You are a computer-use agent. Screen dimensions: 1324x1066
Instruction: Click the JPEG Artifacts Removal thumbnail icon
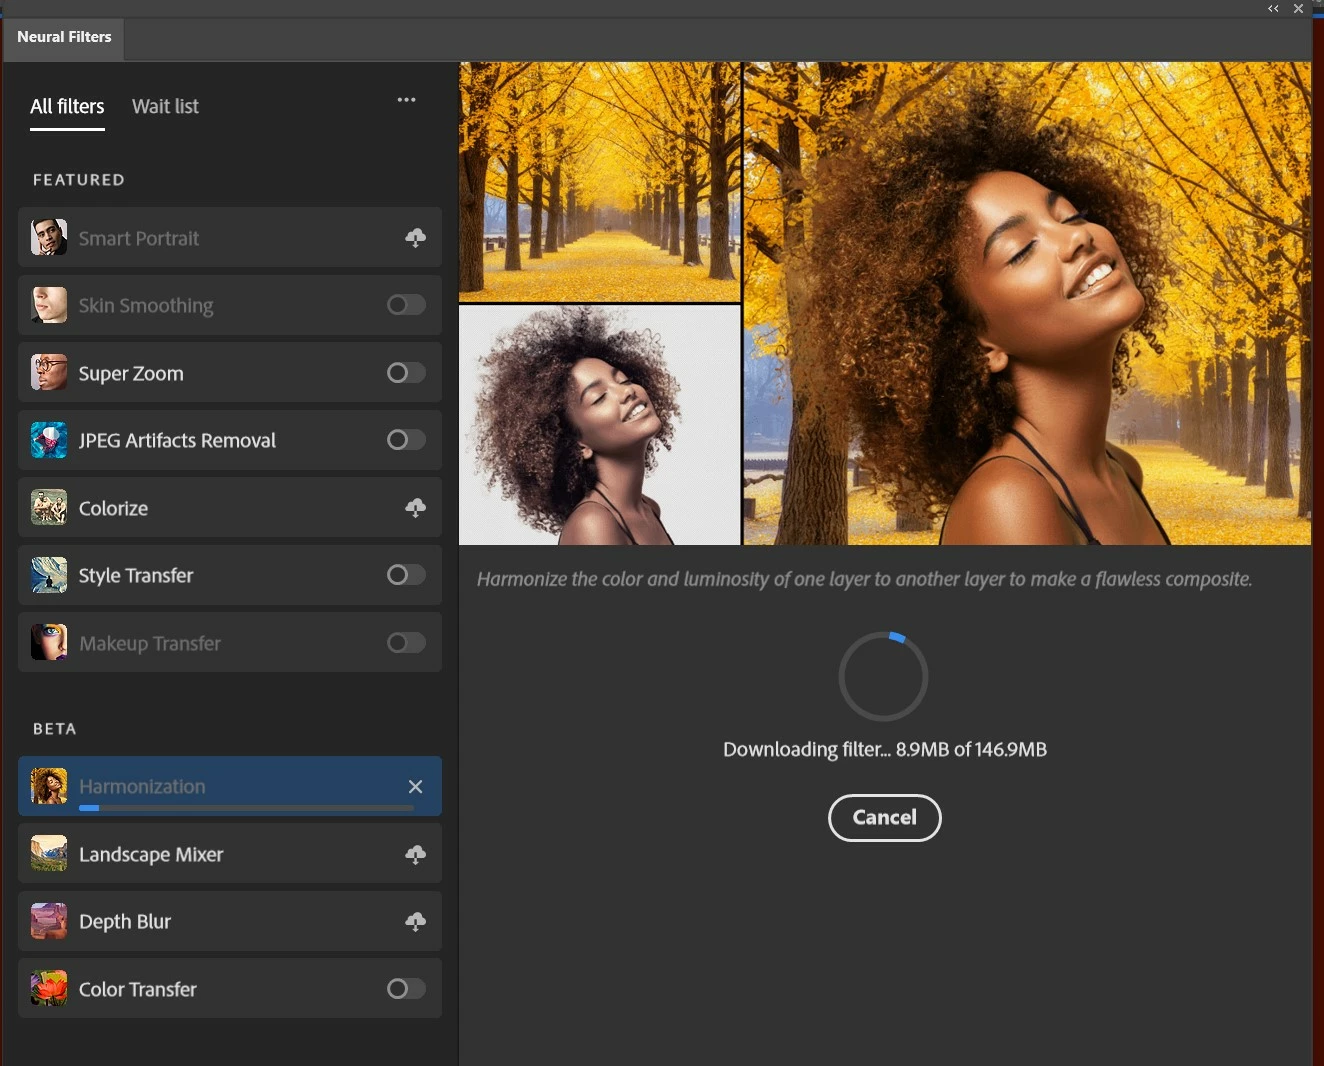49,440
